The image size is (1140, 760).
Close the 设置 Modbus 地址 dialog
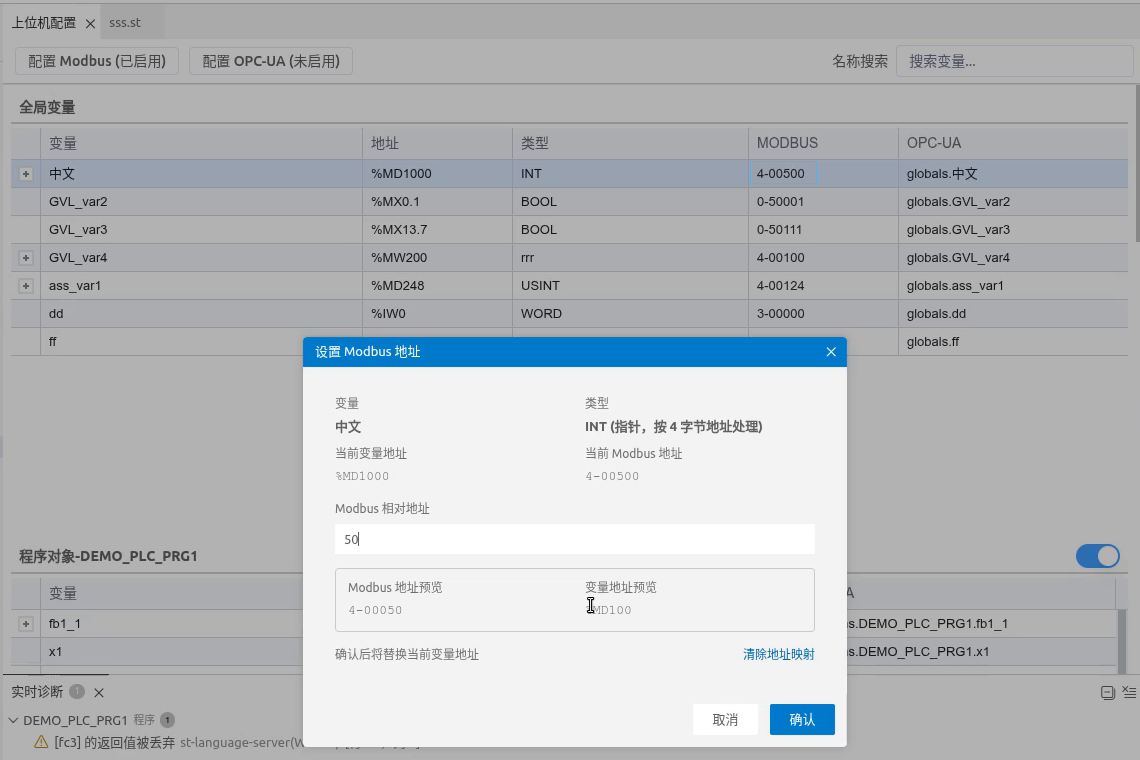pyautogui.click(x=831, y=352)
